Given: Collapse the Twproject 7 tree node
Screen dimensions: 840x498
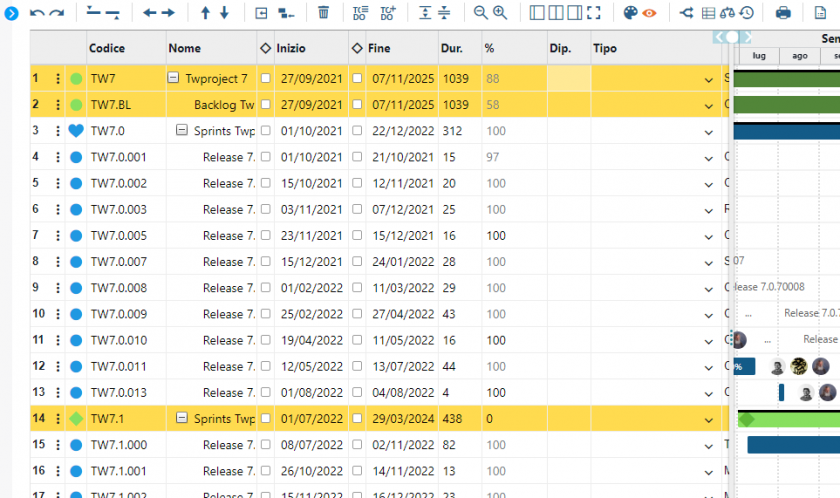Looking at the screenshot, I should pos(173,78).
